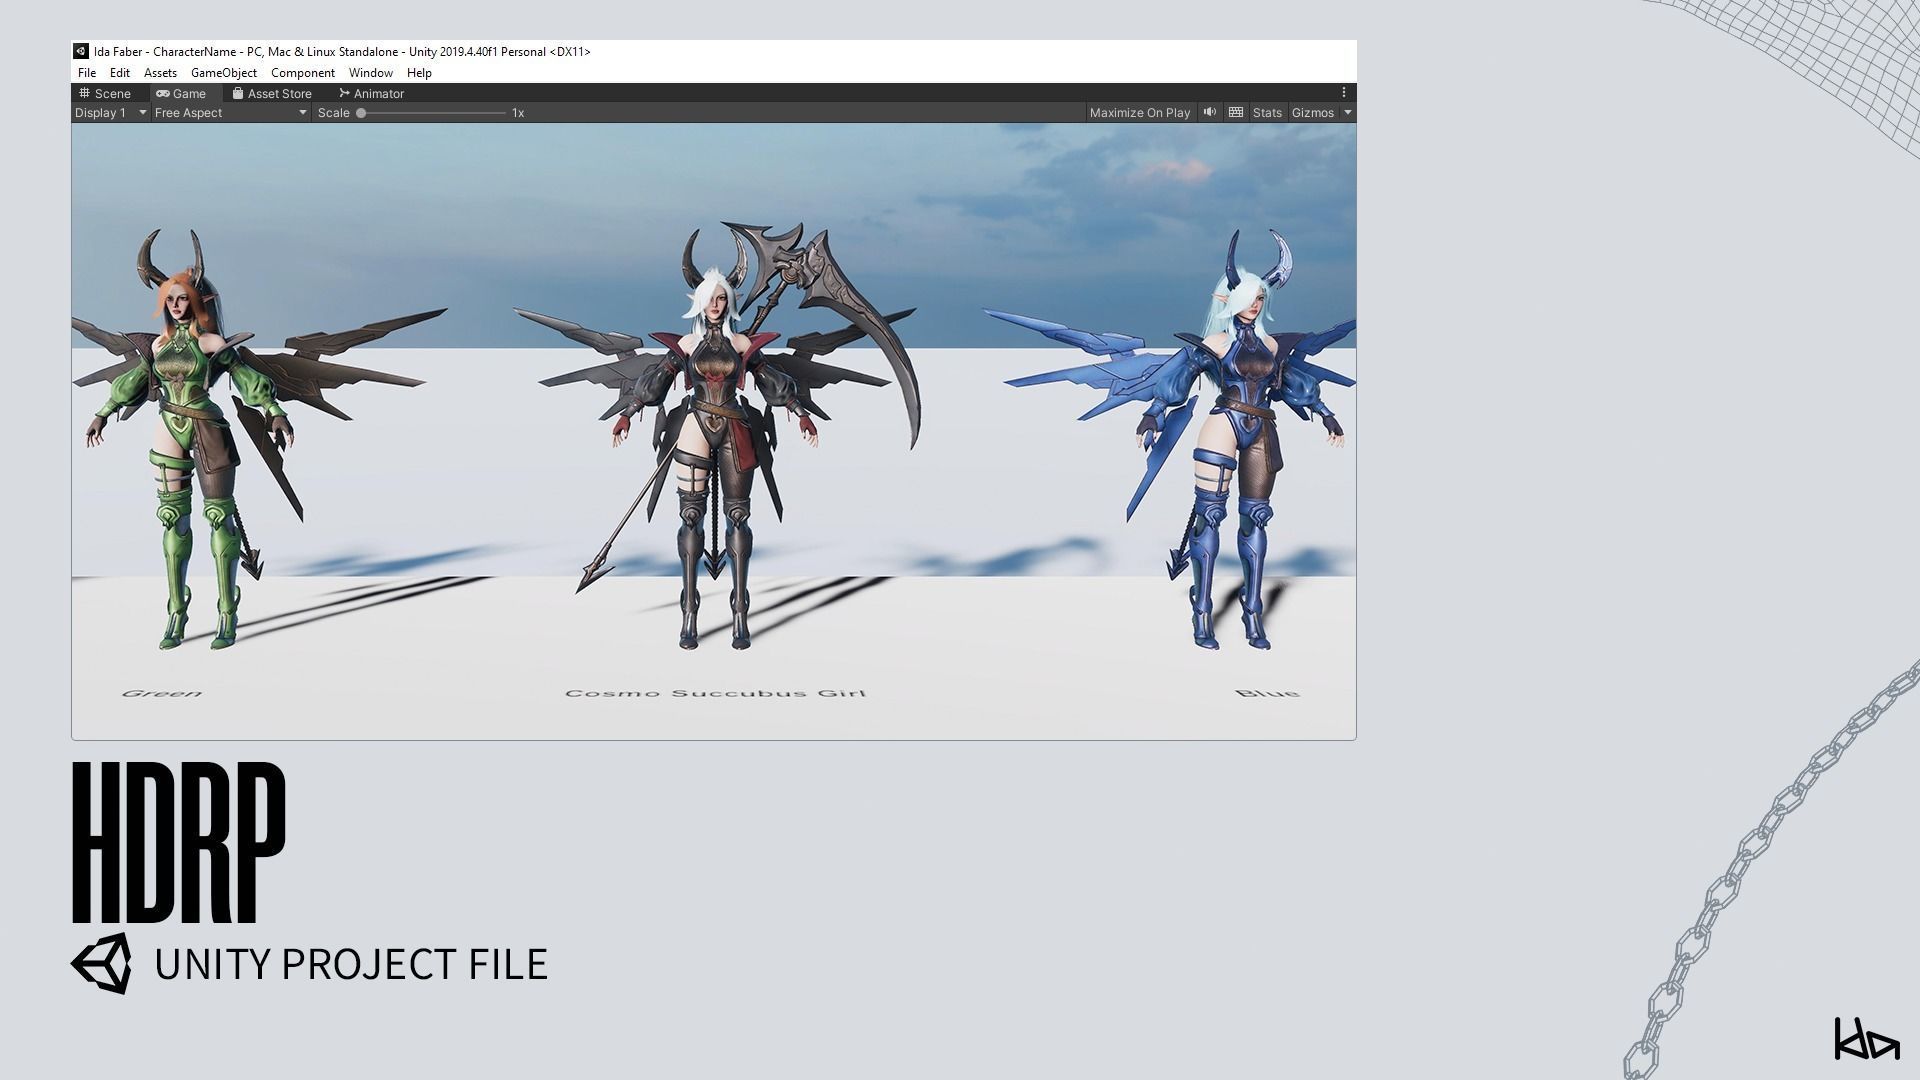The height and width of the screenshot is (1080, 1920).
Task: Open the Window menu
Action: [370, 73]
